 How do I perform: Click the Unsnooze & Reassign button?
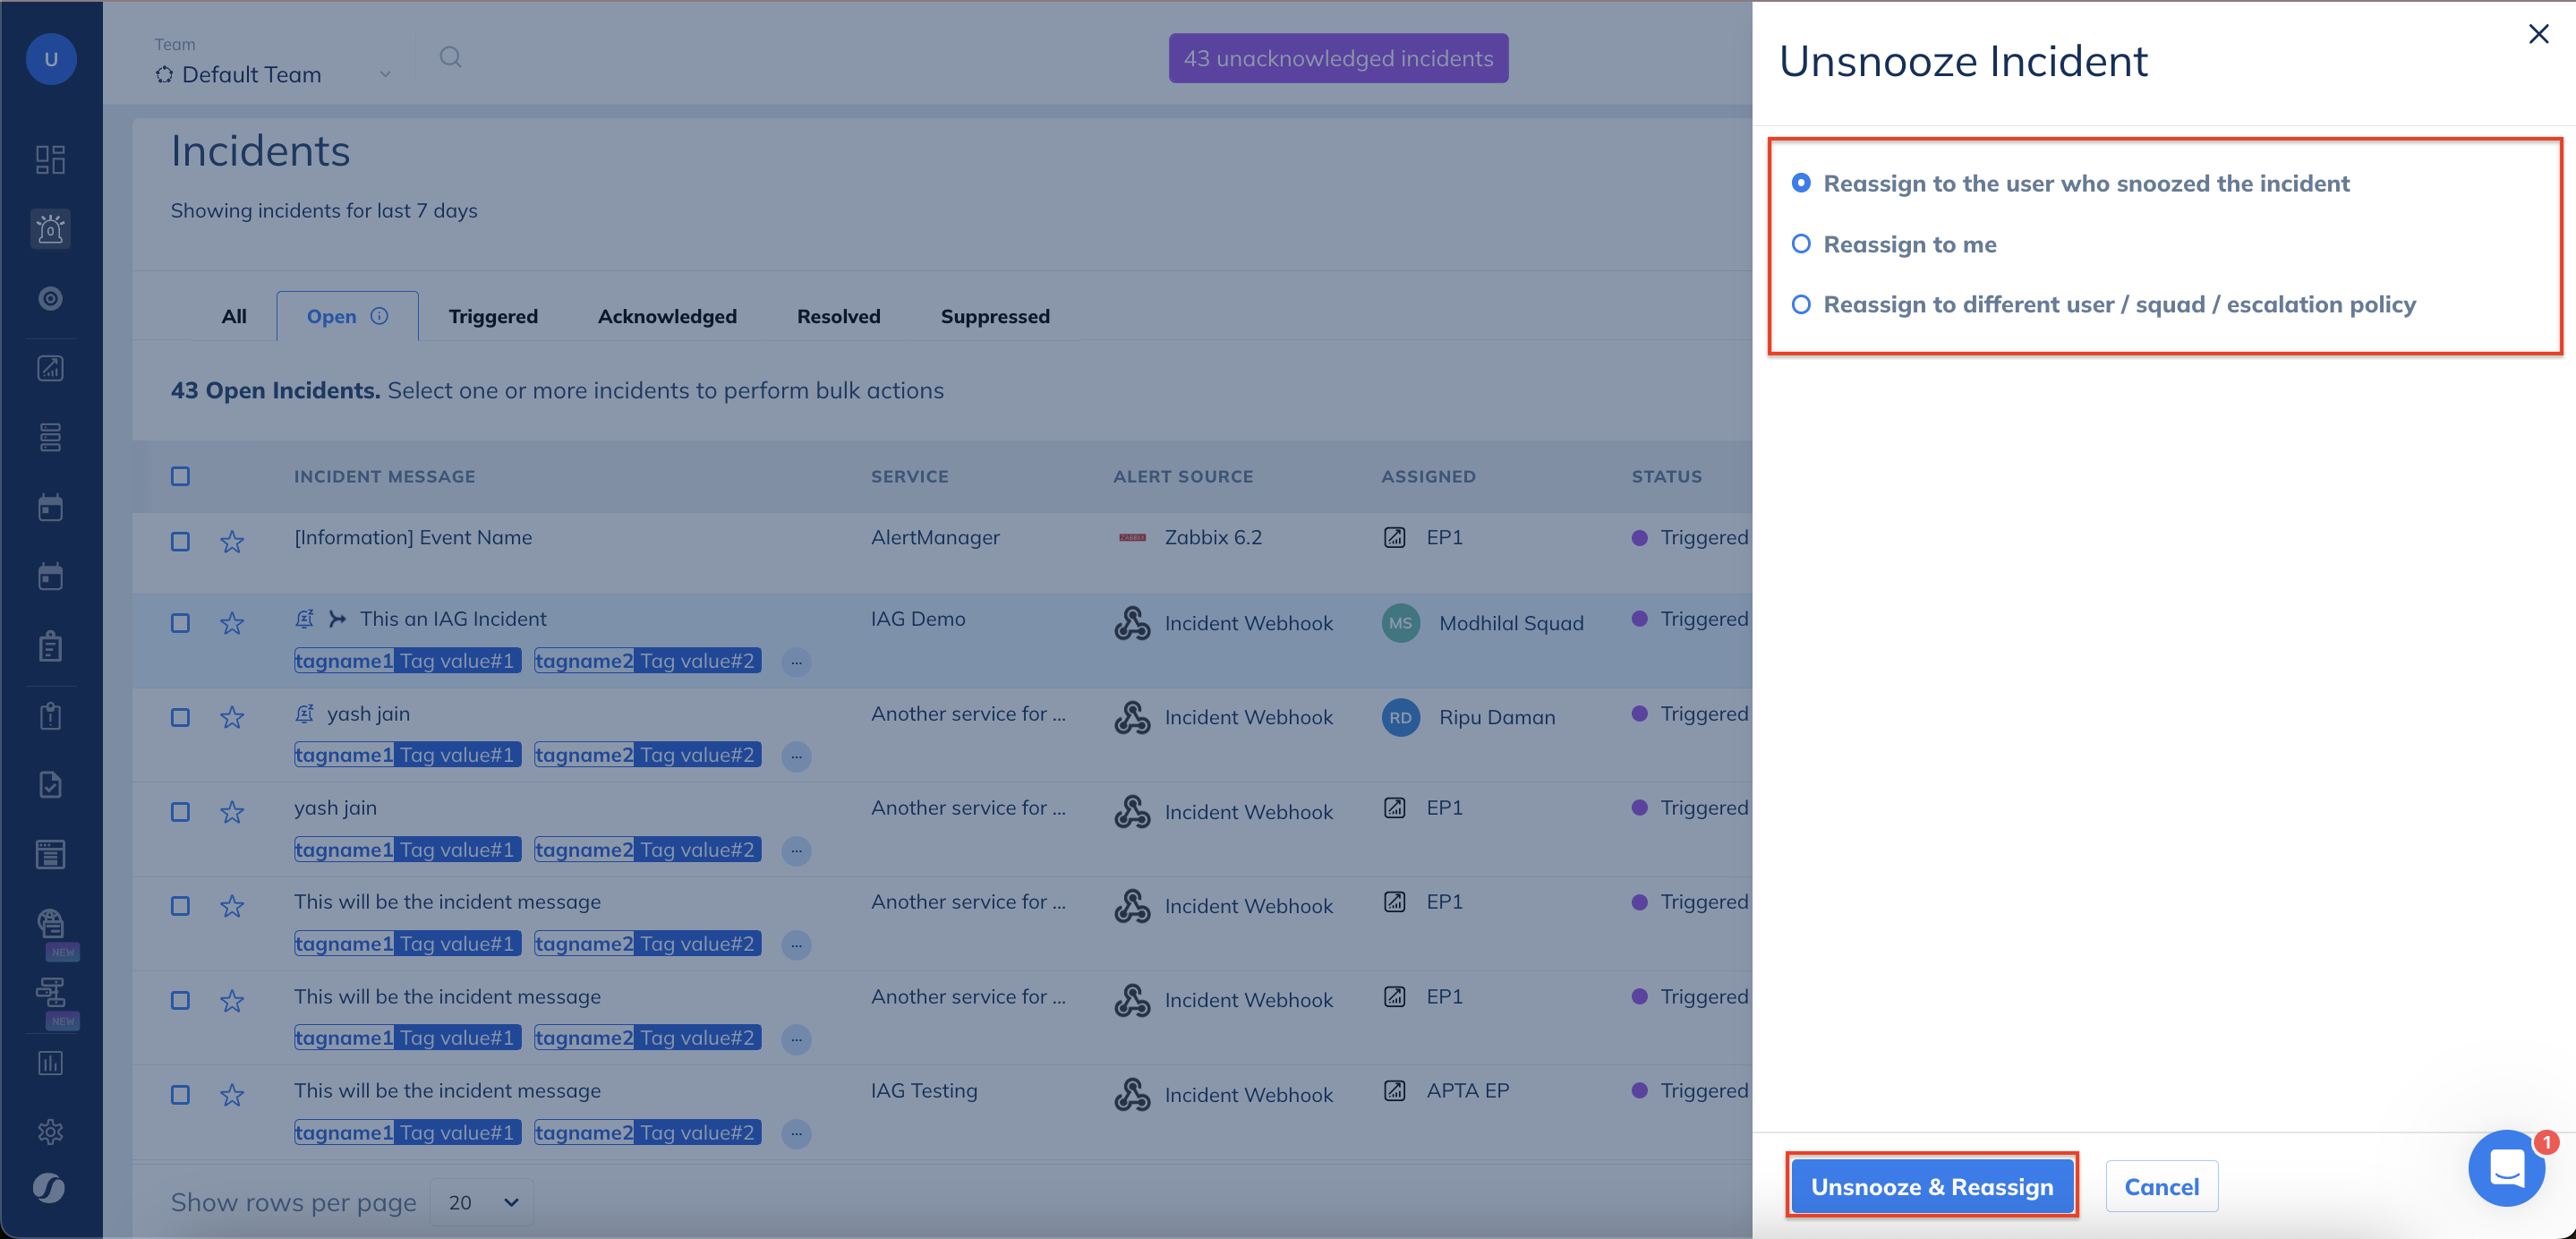coord(1931,1186)
